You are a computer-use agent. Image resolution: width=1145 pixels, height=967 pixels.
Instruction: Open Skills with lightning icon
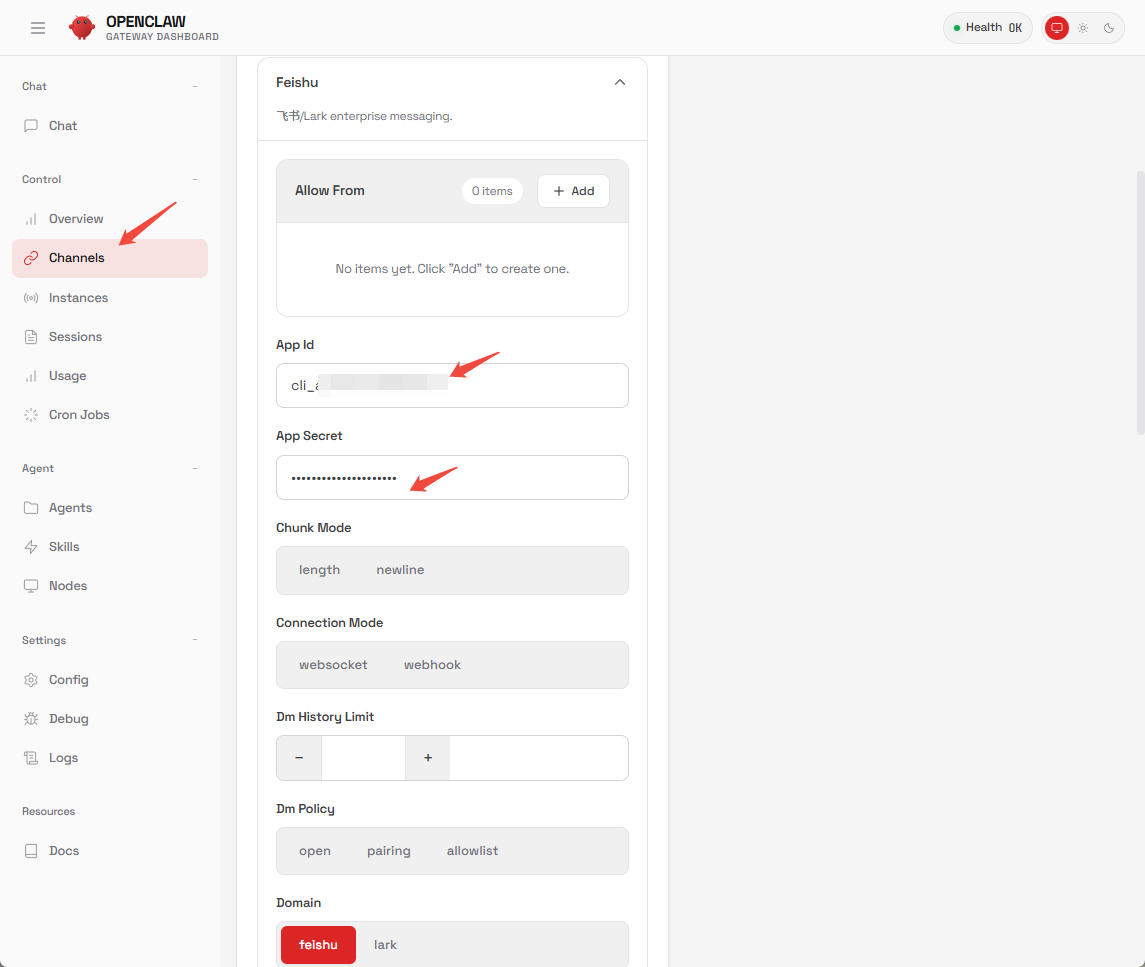31,547
